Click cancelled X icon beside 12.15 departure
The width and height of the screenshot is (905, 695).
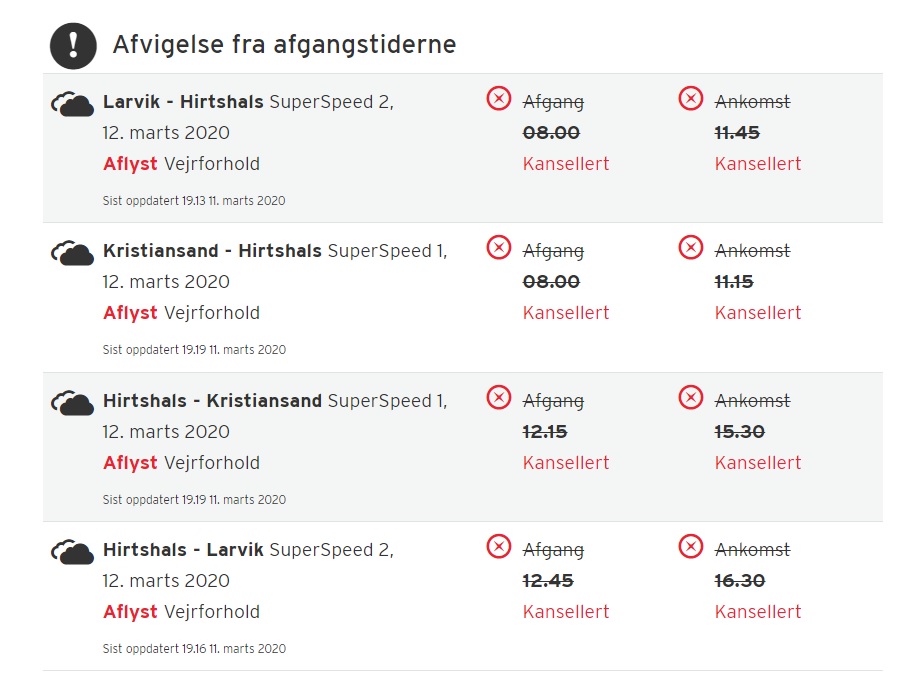498,397
